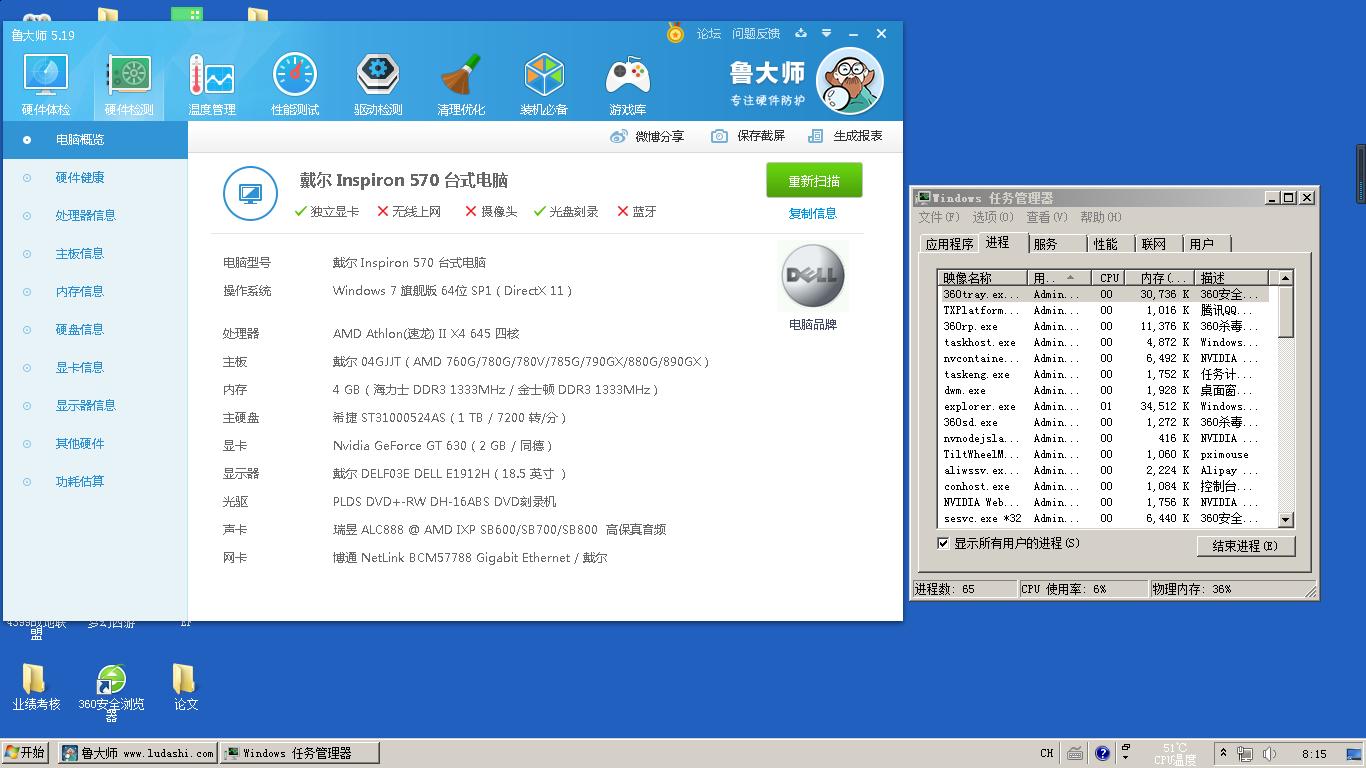This screenshot has height=768, width=1366.
Task: Select explorer.exe process row
Action: (1104, 407)
